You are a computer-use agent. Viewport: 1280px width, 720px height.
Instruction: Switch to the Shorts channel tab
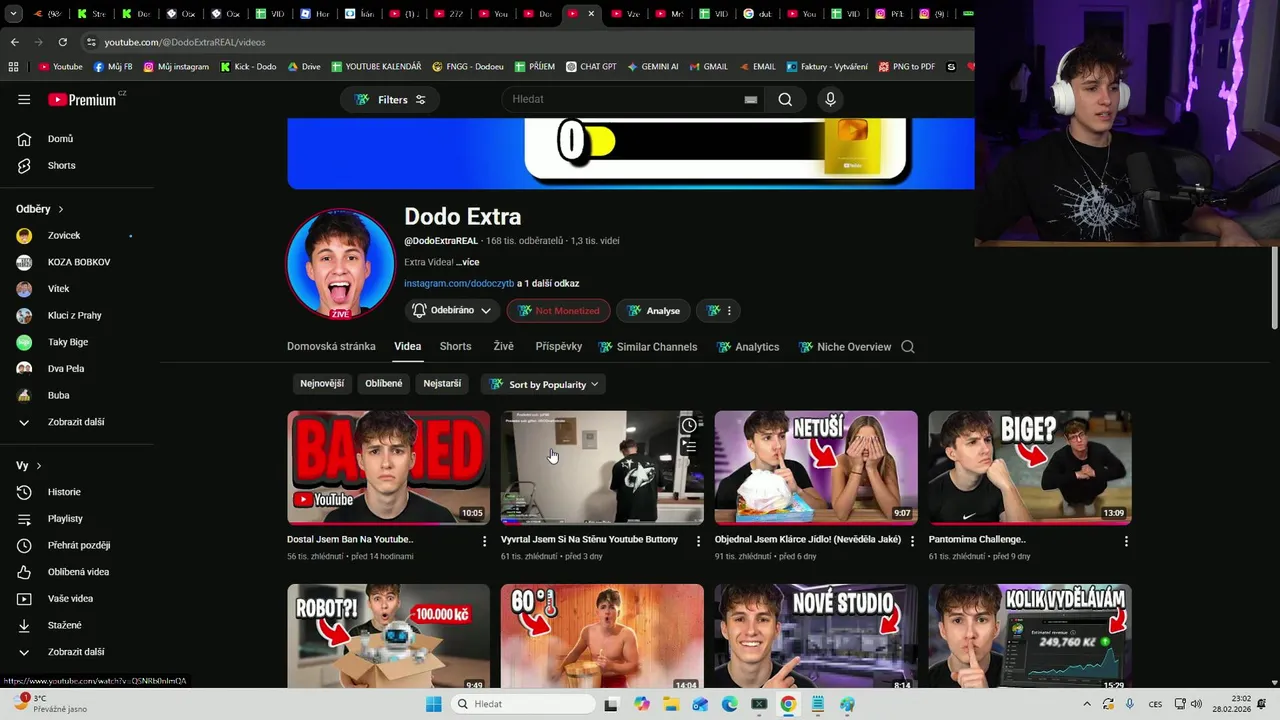point(455,346)
